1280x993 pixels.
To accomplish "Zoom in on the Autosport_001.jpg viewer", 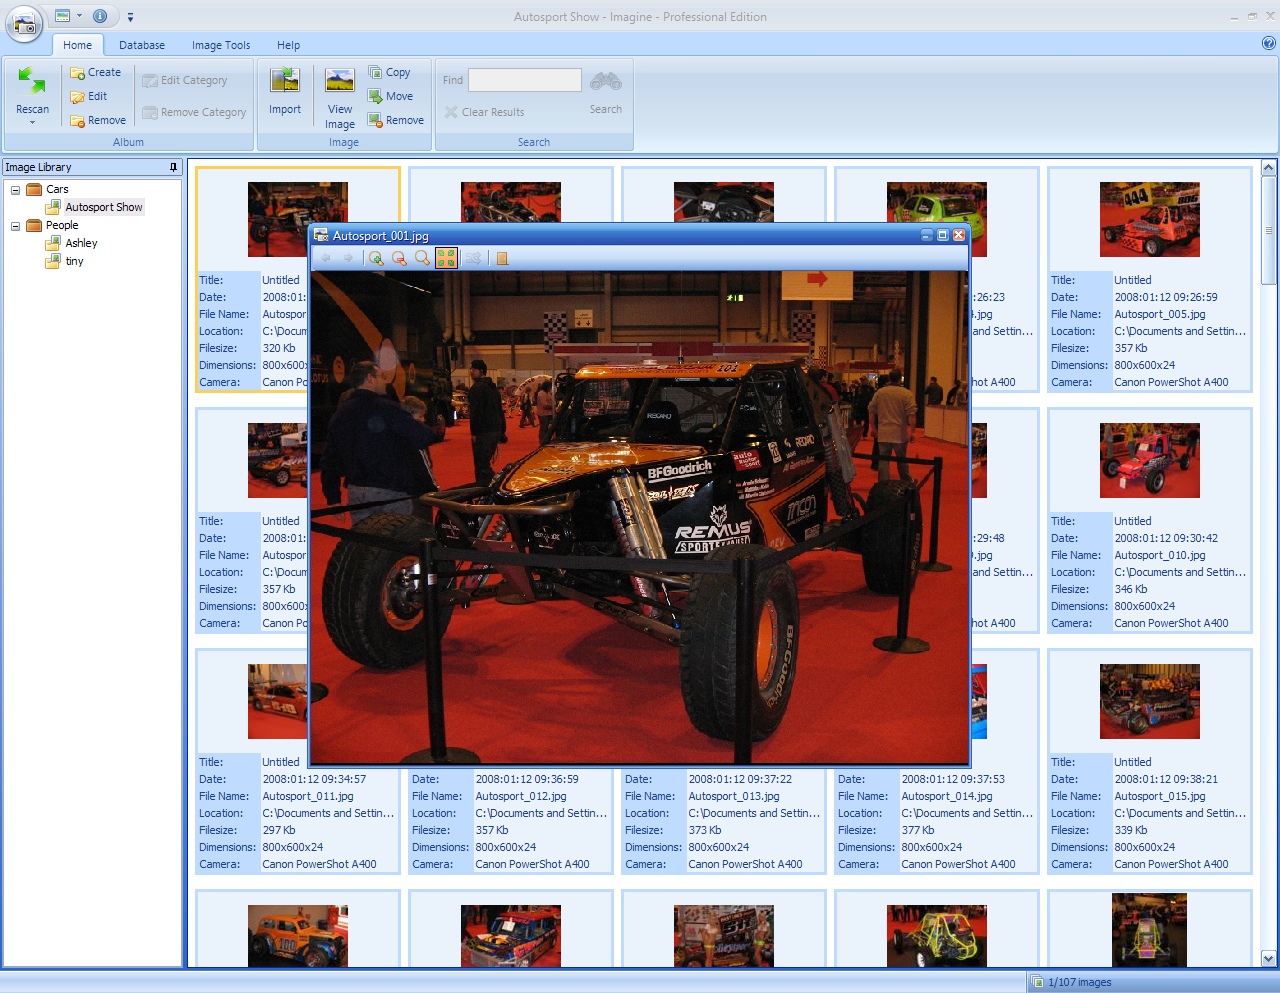I will 376,258.
